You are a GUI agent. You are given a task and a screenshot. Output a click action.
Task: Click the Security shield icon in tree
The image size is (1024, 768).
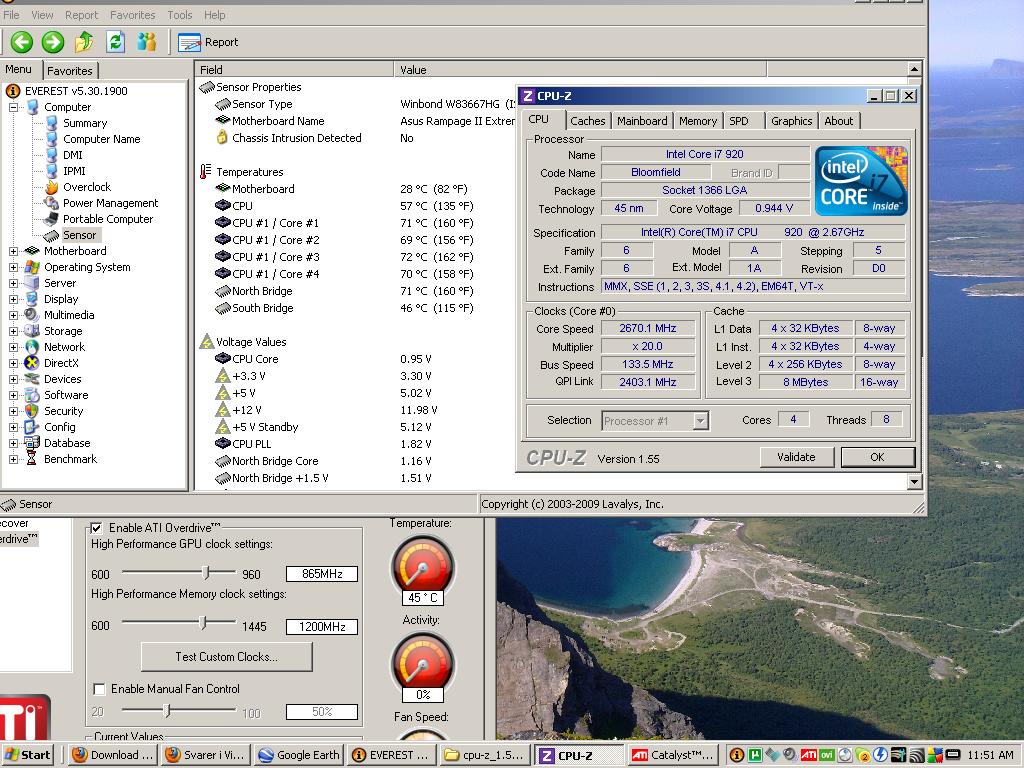(x=31, y=411)
